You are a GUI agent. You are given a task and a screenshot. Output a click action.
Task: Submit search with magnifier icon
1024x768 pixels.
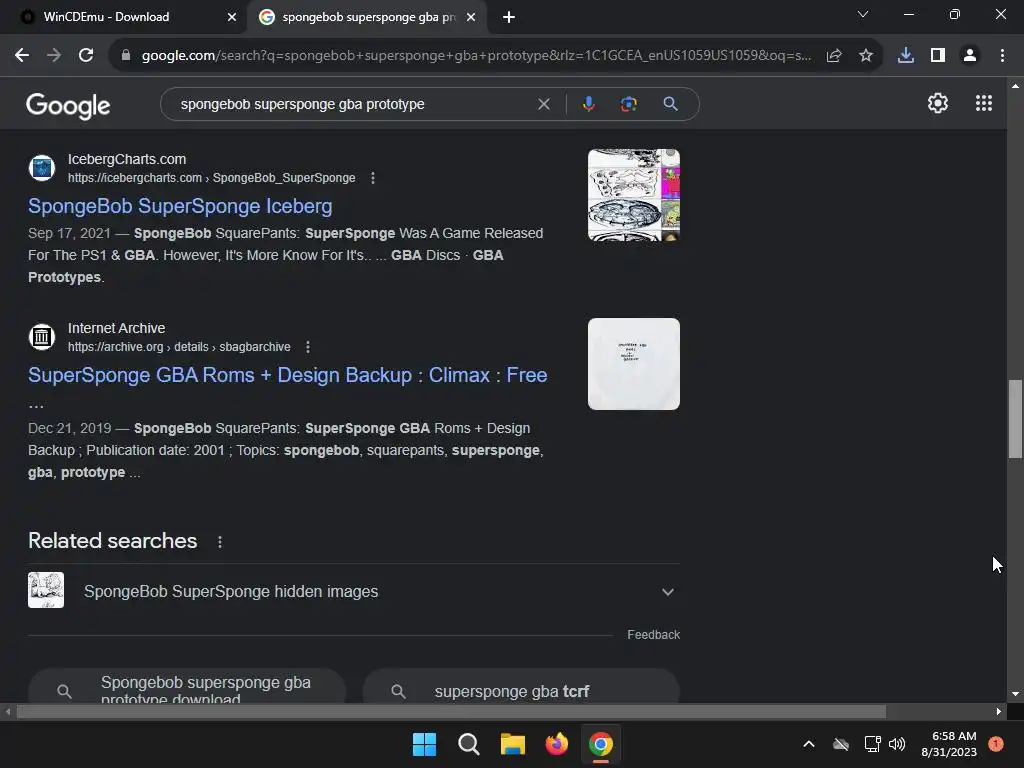coord(670,104)
